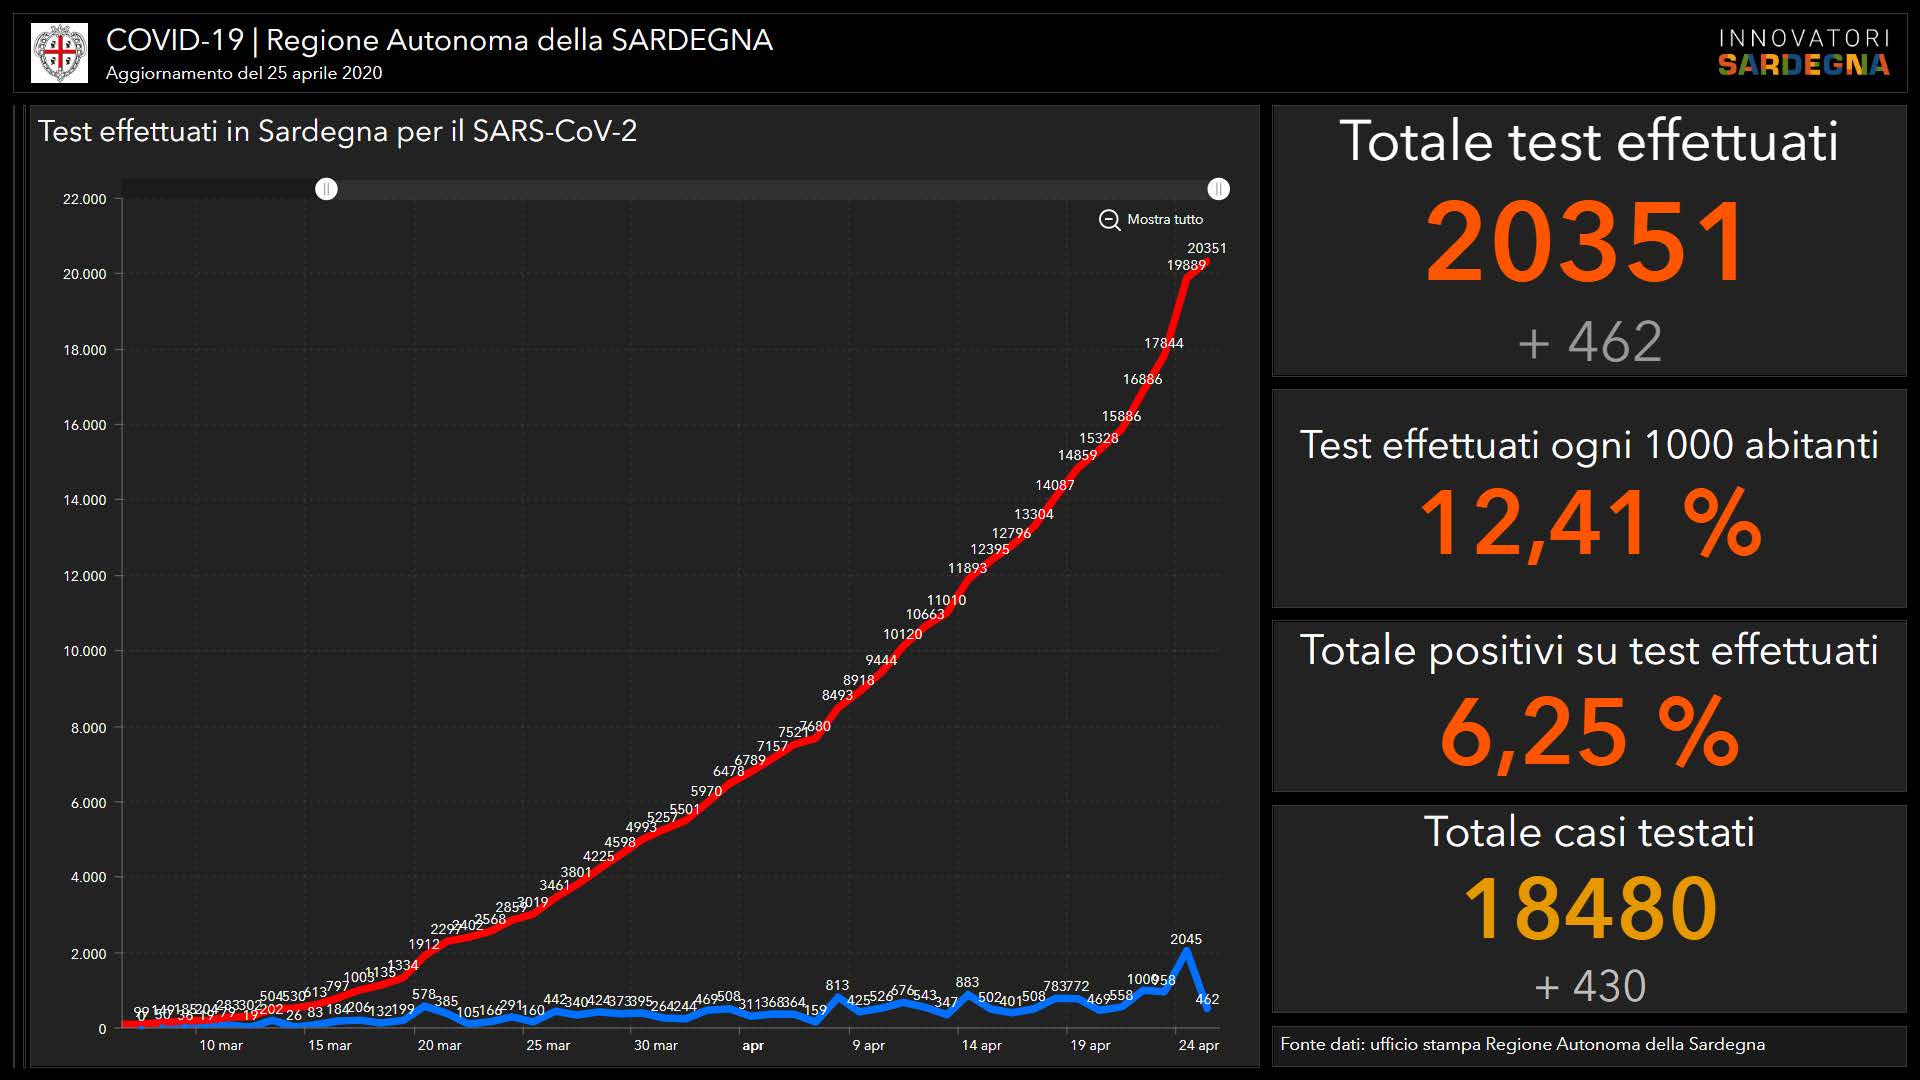Click the chart title Test effettuati in Sardegna

[337, 131]
